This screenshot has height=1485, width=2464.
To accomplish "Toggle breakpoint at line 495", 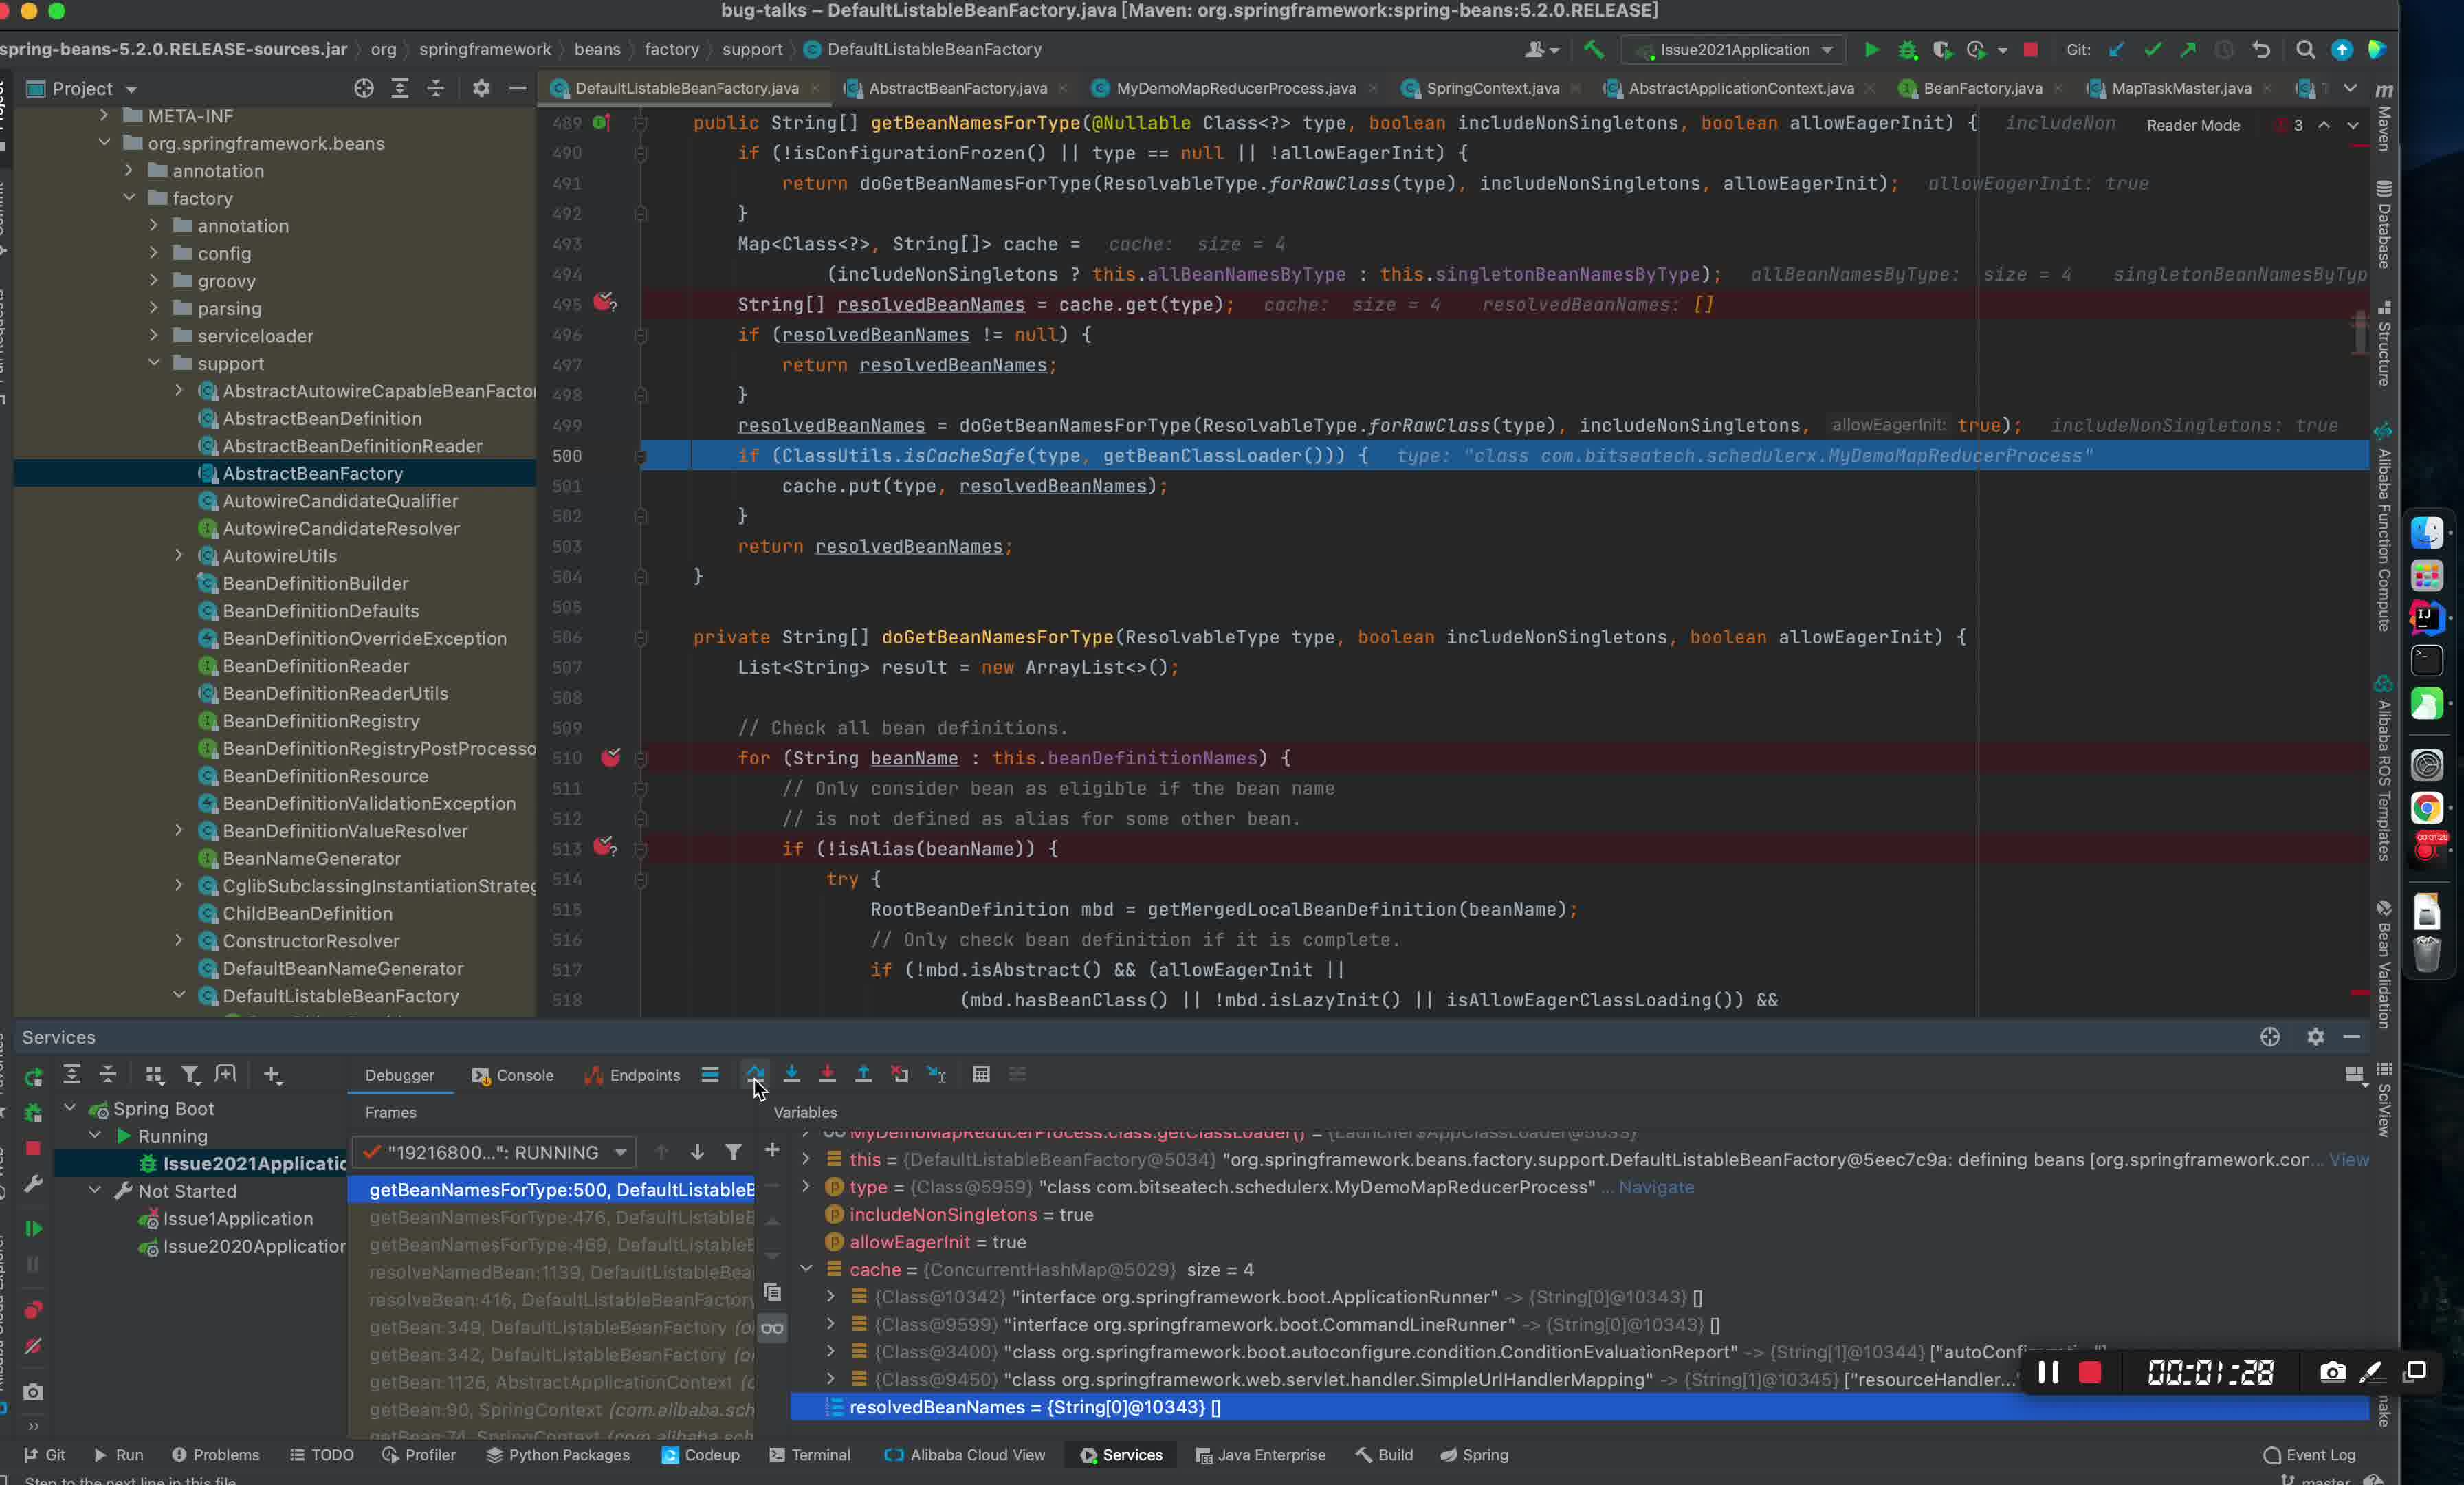I will 604,303.
